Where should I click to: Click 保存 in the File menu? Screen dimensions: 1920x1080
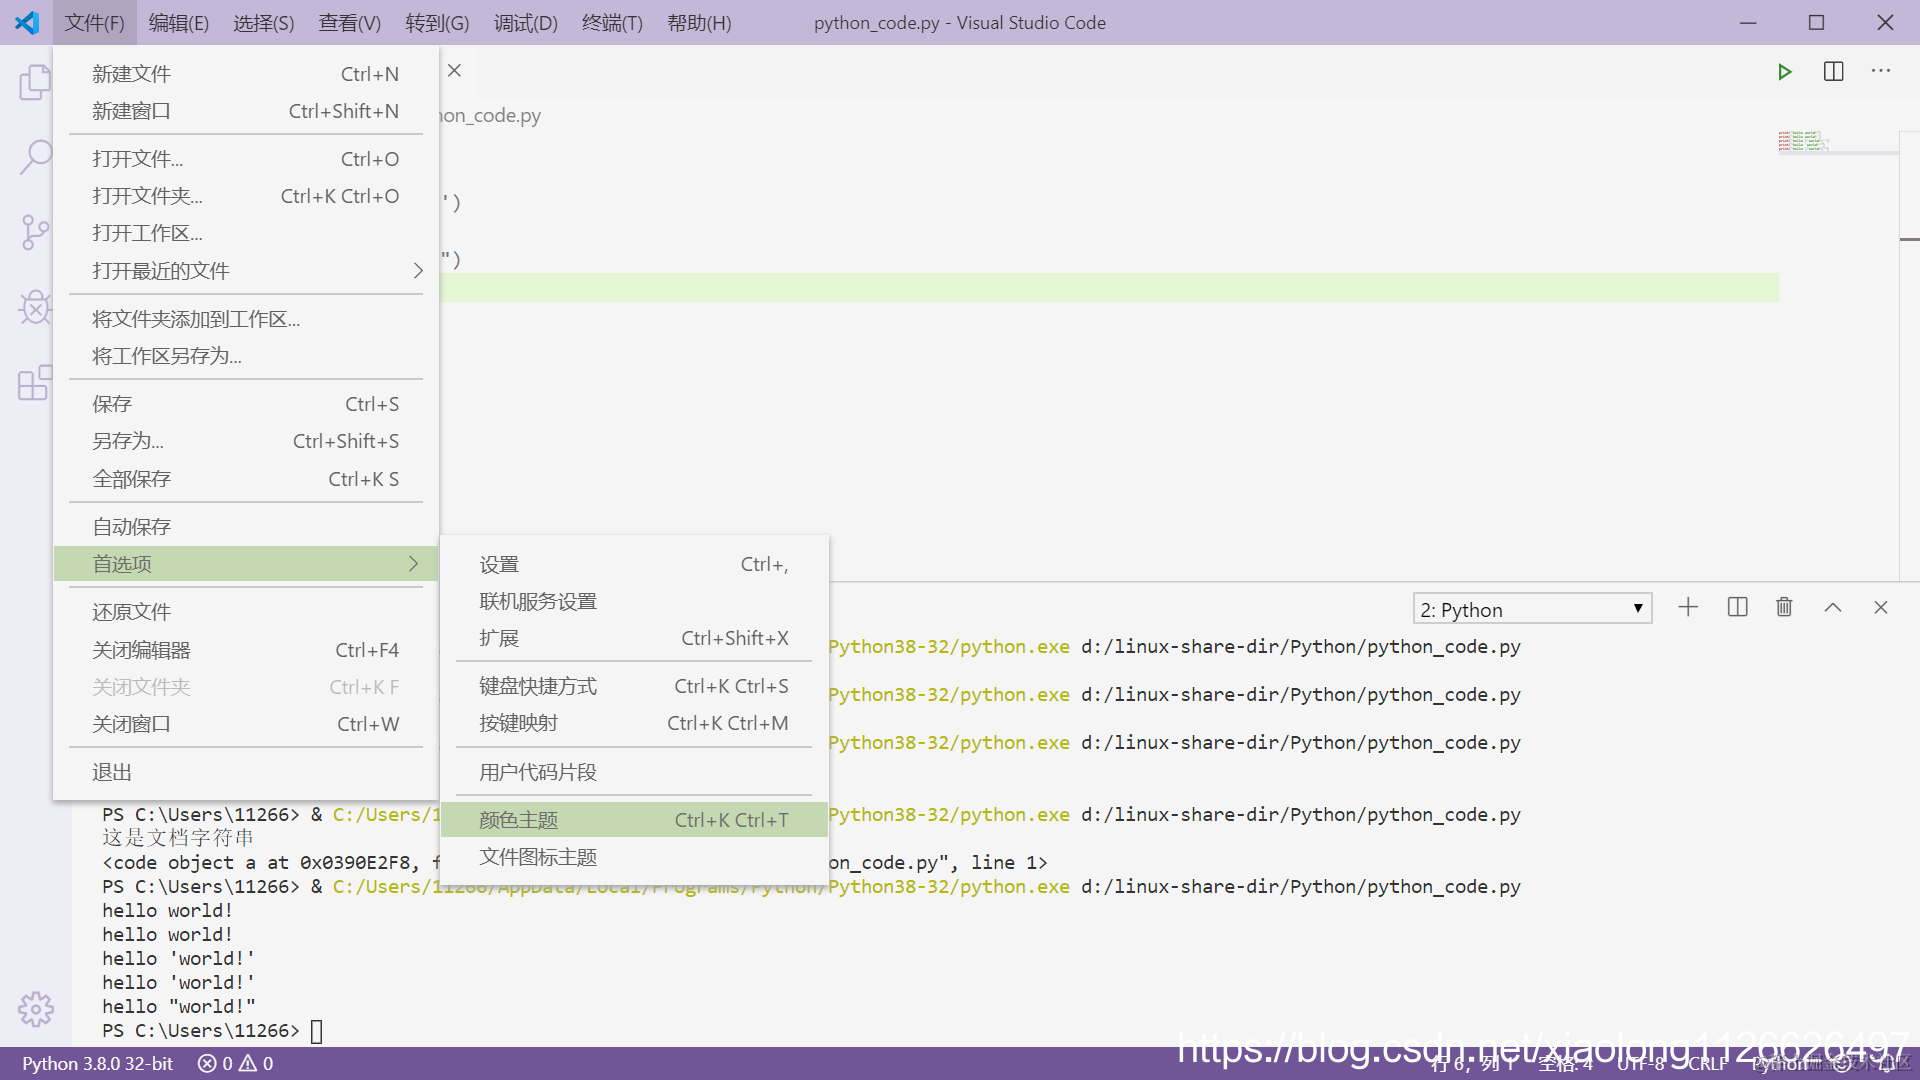pyautogui.click(x=246, y=404)
